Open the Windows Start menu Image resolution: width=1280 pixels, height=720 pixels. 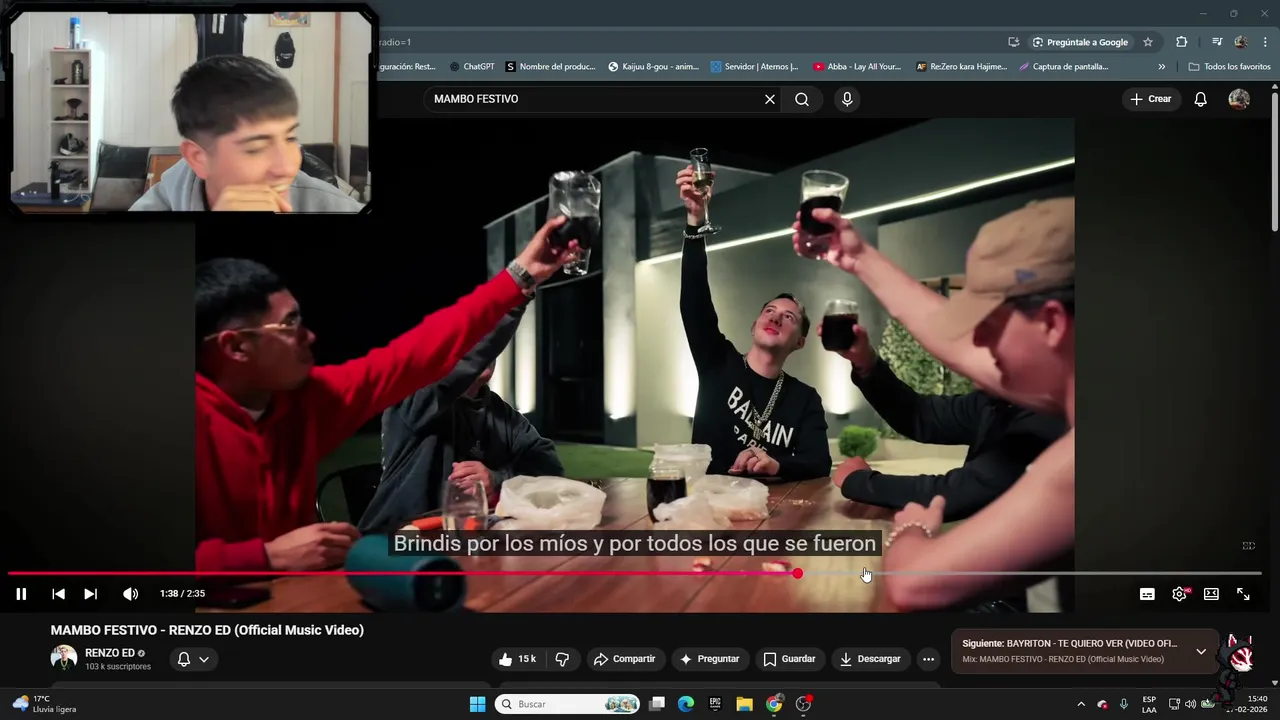pos(478,704)
